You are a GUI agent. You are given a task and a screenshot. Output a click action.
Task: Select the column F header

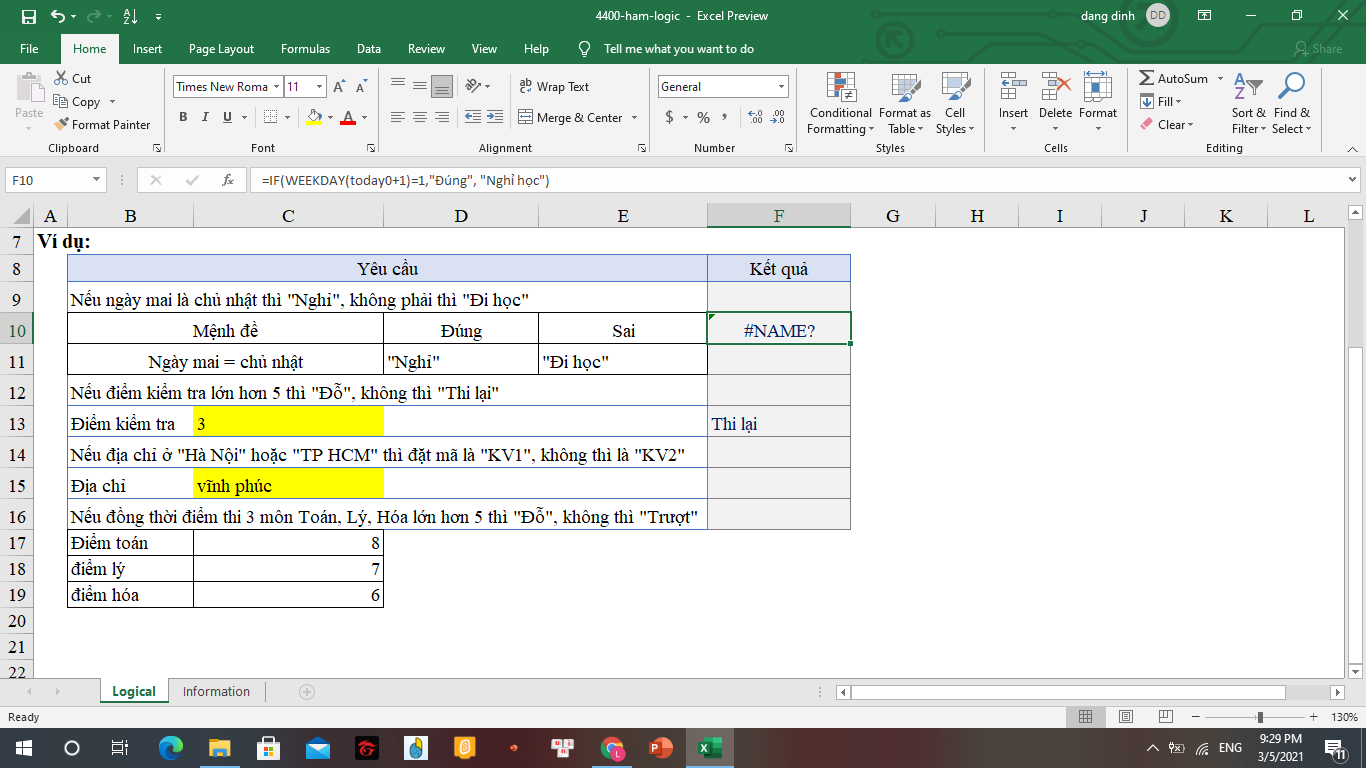(x=779, y=216)
